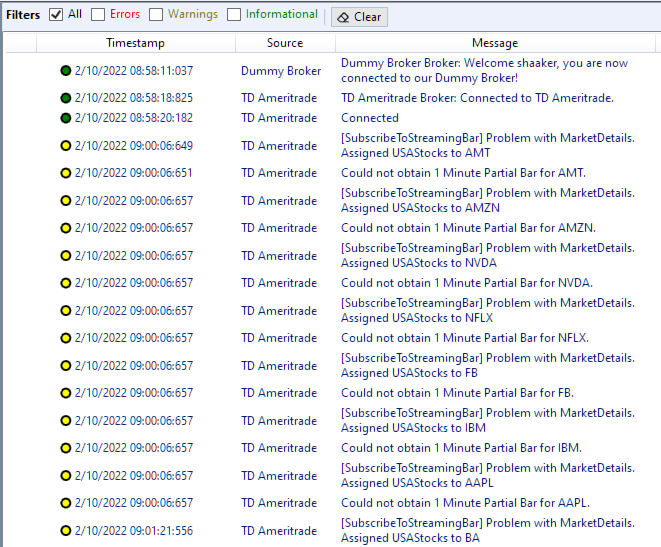Select 'Assigned USAStocks to BA' message
This screenshot has width=661, height=547.
click(x=488, y=530)
